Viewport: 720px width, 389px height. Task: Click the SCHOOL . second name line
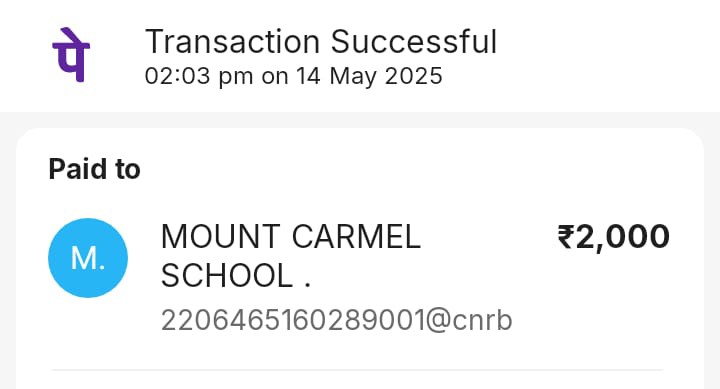[x=236, y=276]
